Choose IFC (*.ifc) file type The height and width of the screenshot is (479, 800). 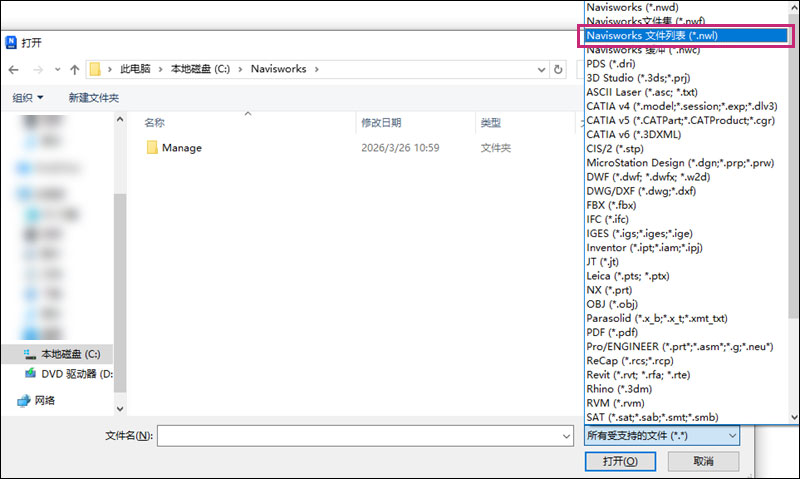607,219
